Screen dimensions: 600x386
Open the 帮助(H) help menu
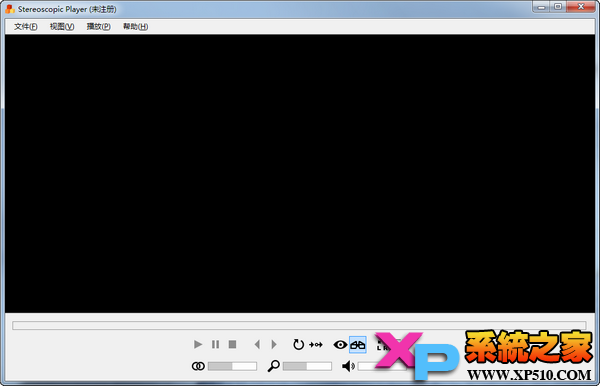point(135,26)
